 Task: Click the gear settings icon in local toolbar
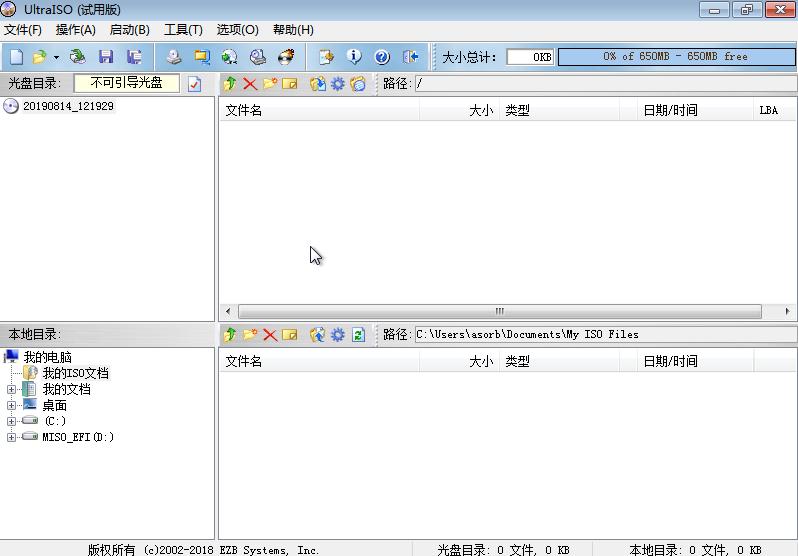[x=338, y=335]
